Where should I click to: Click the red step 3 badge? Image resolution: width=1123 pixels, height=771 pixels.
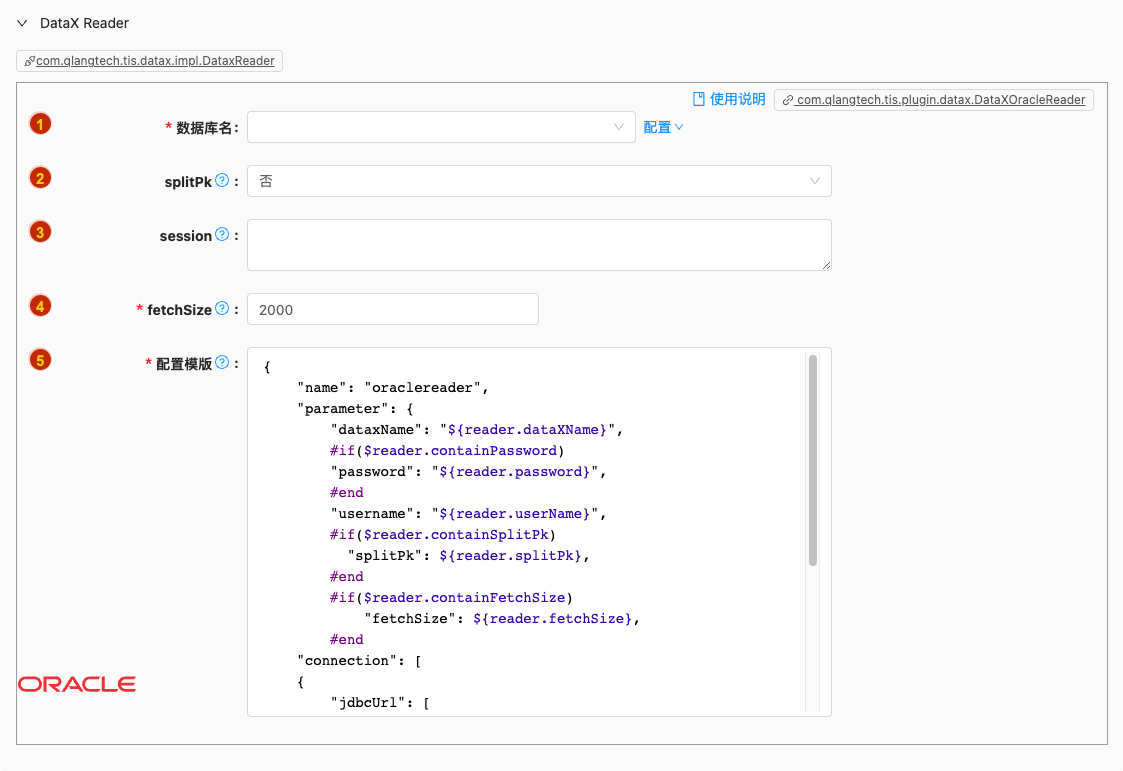coord(40,232)
